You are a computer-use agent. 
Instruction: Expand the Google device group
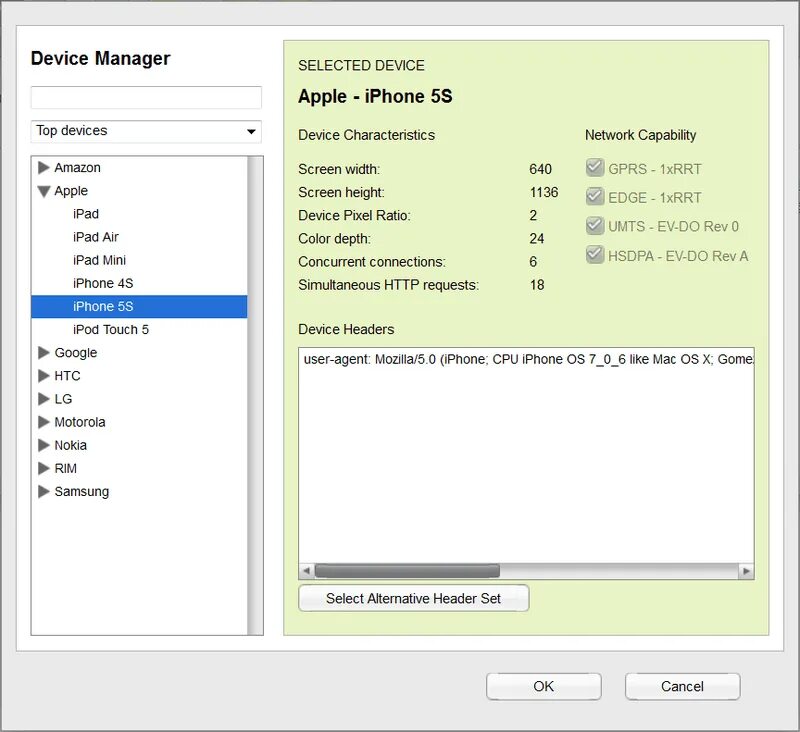point(44,352)
